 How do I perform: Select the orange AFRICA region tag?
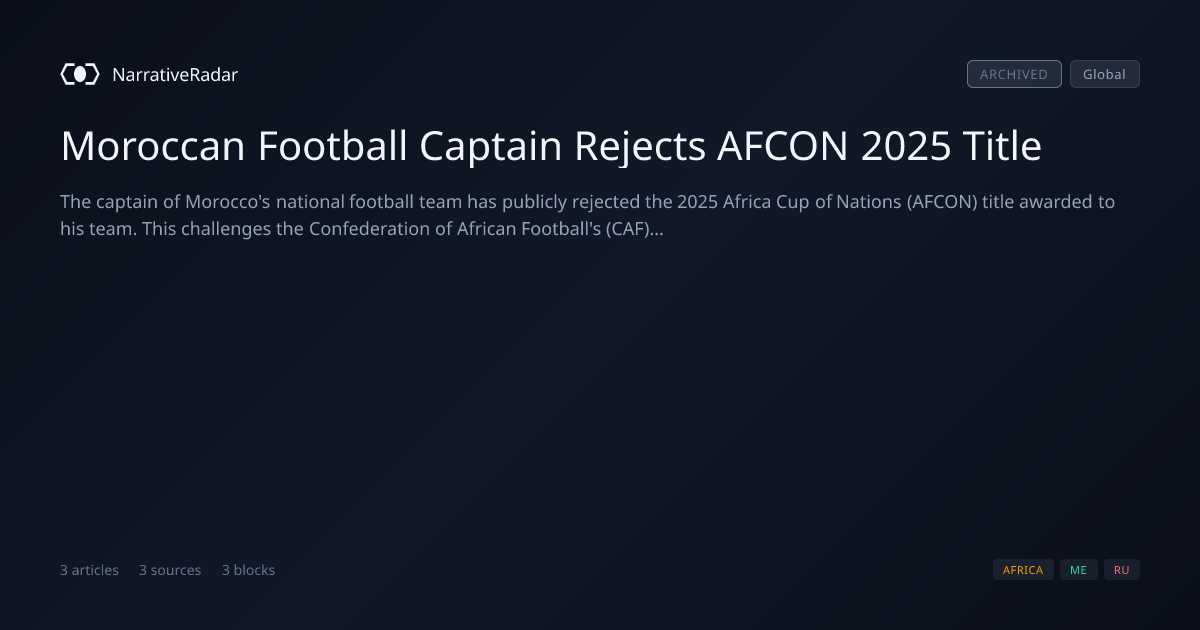coord(1023,570)
